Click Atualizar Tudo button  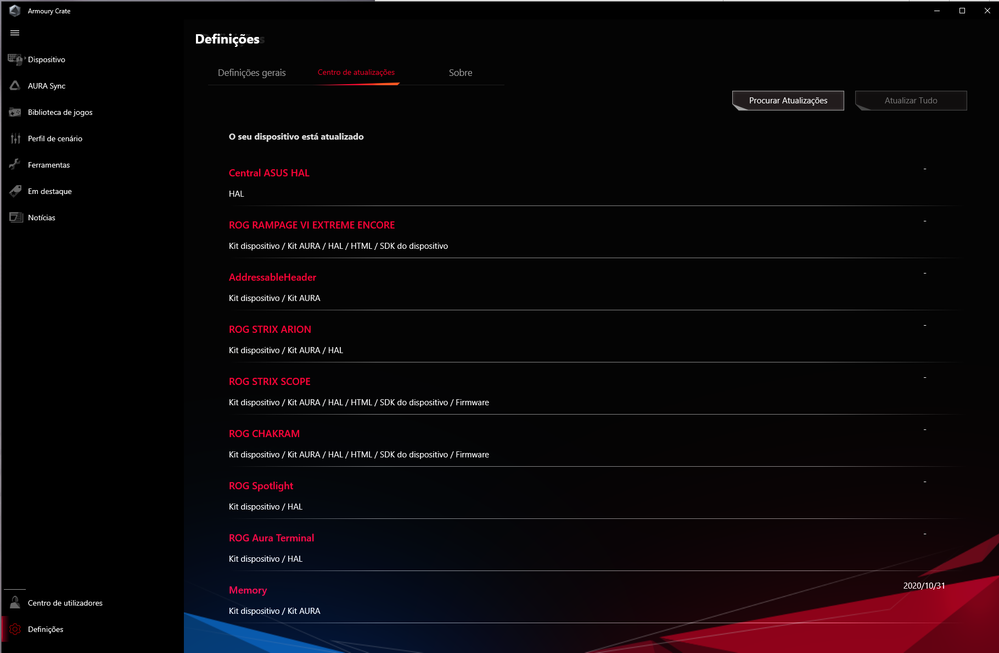coord(910,101)
